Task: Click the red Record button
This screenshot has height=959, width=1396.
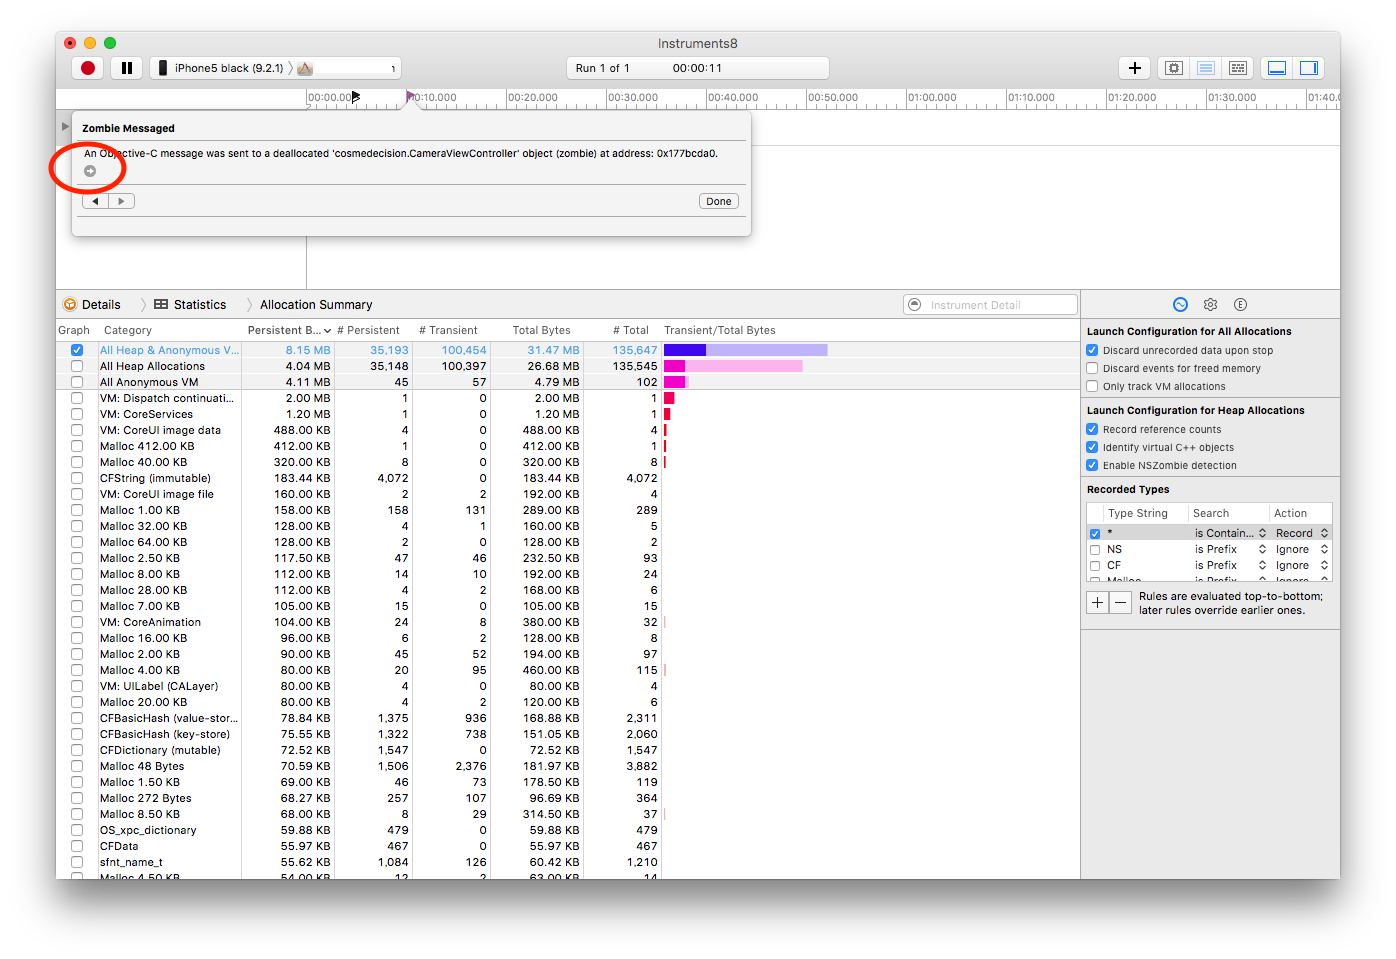Action: 88,68
